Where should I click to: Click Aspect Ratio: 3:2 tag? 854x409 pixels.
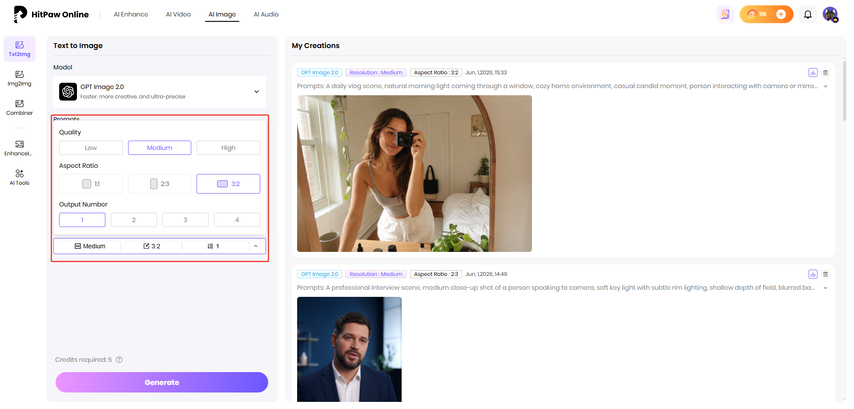(436, 72)
